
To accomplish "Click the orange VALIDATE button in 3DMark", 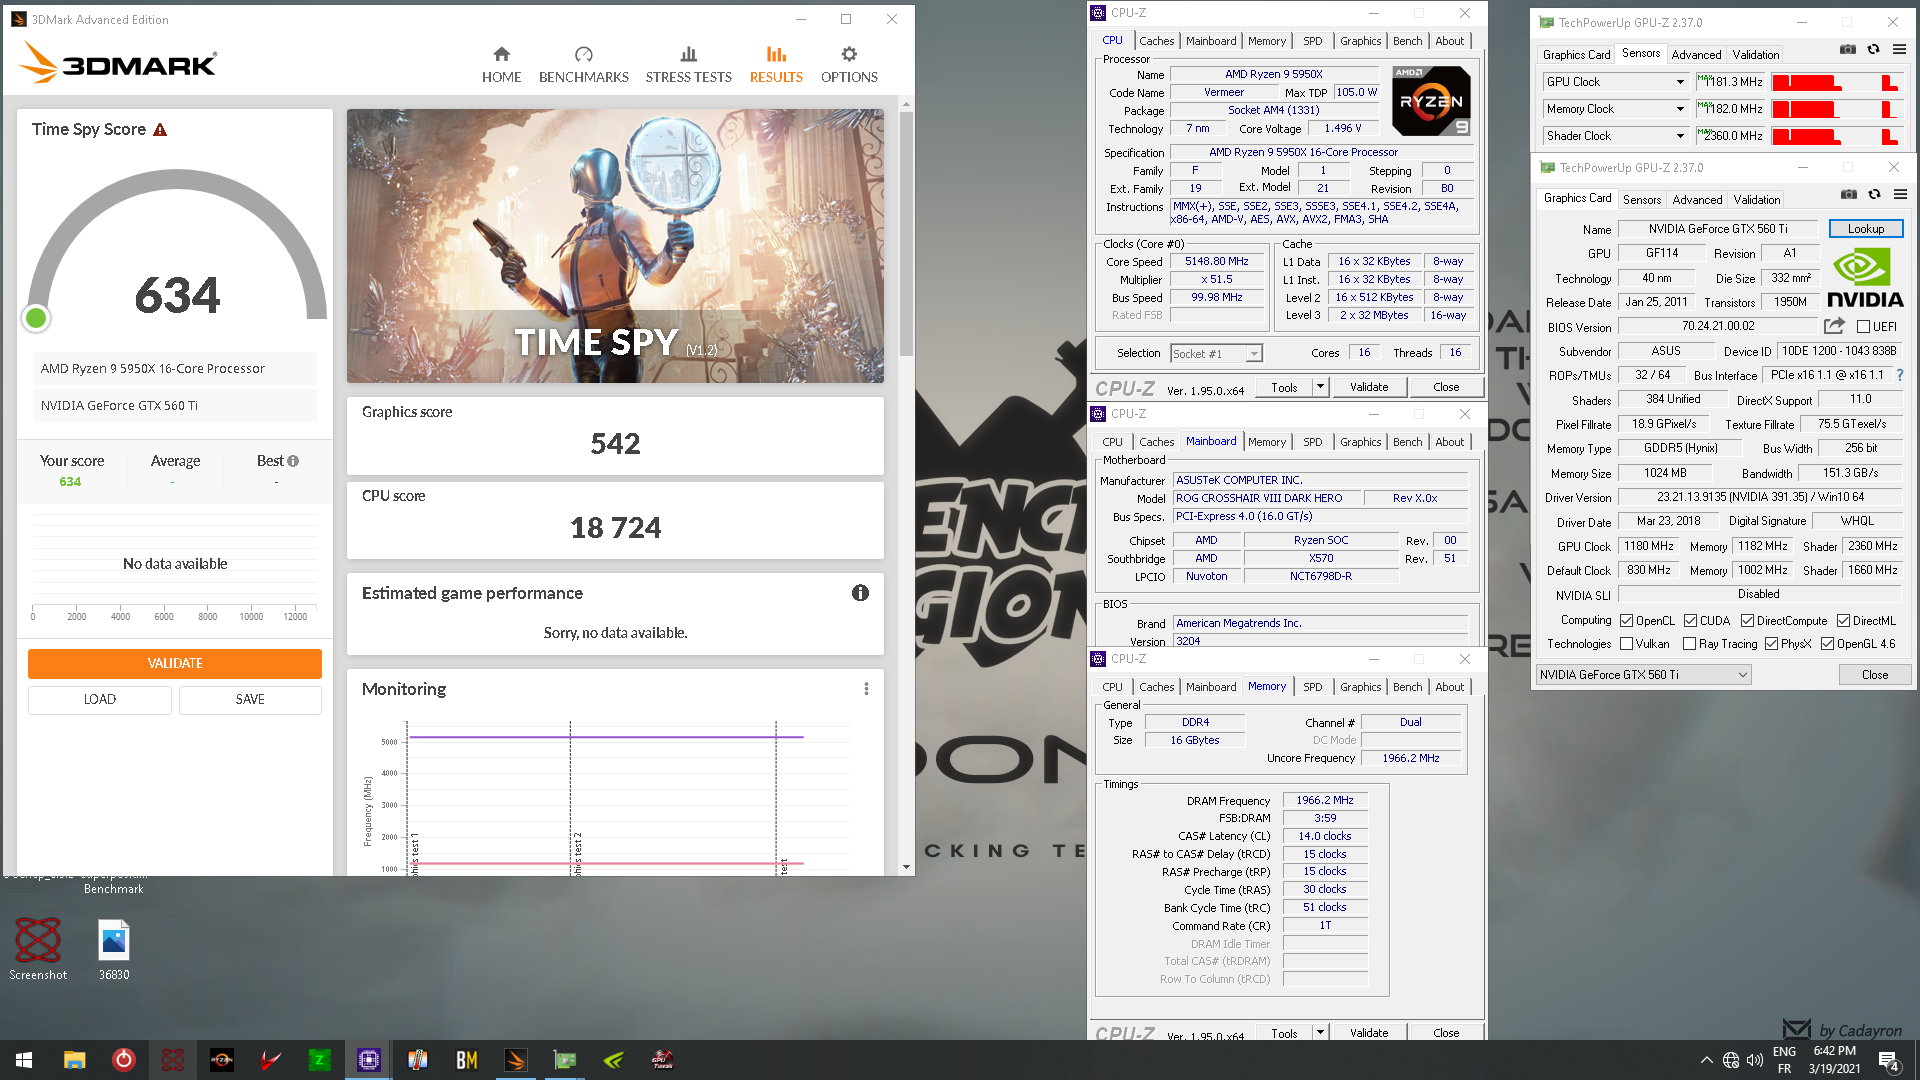I will click(x=175, y=664).
